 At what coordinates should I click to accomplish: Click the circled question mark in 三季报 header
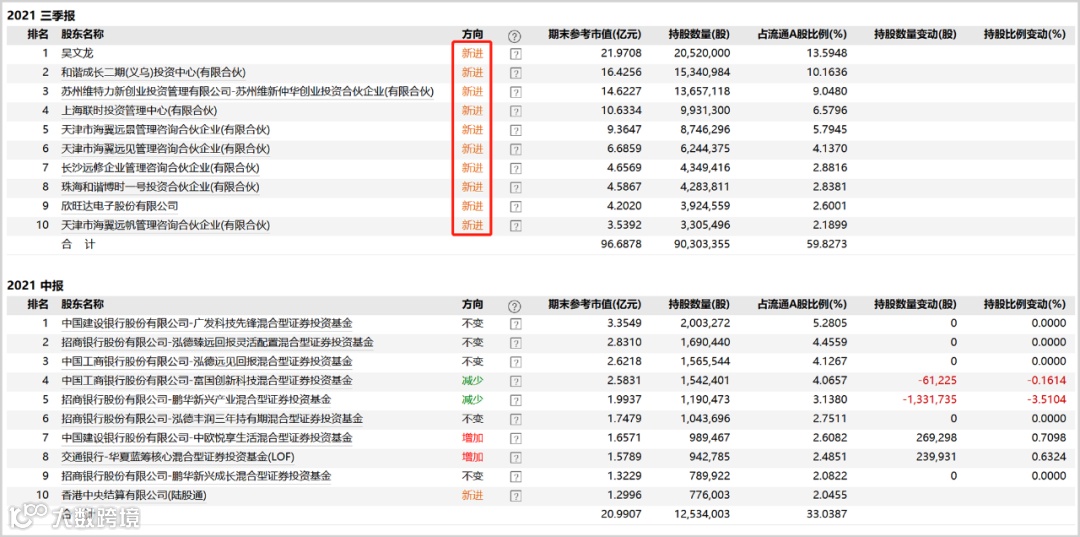tap(515, 36)
